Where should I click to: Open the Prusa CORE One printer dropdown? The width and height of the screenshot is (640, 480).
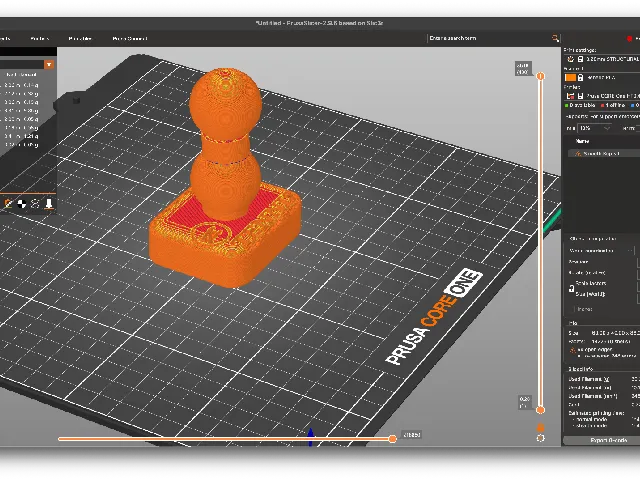(612, 96)
